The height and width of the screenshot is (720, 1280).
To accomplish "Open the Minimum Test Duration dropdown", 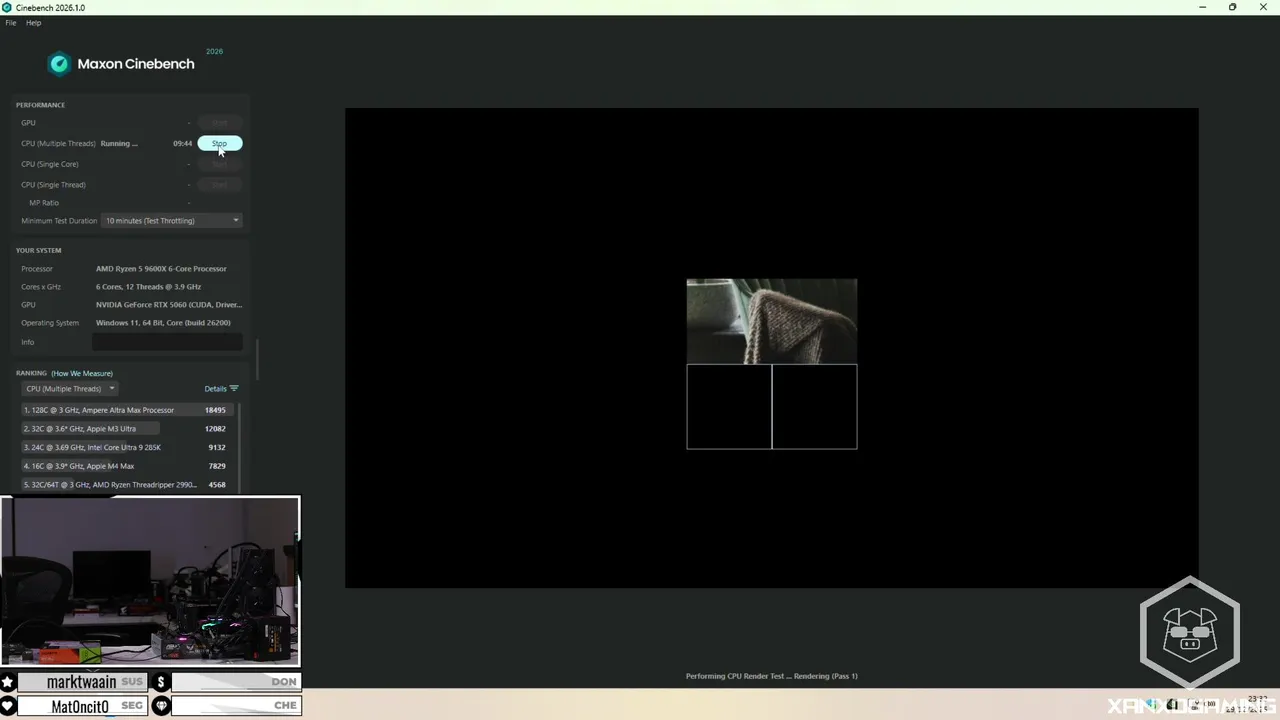I will coord(172,221).
